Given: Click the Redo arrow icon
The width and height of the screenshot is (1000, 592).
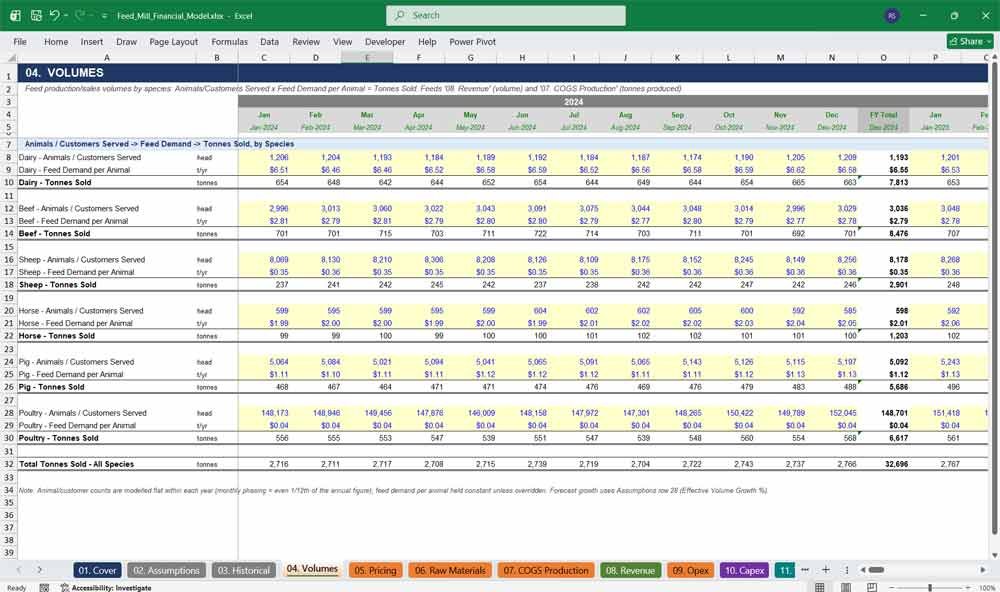Looking at the screenshot, I should pyautogui.click(x=80, y=15).
